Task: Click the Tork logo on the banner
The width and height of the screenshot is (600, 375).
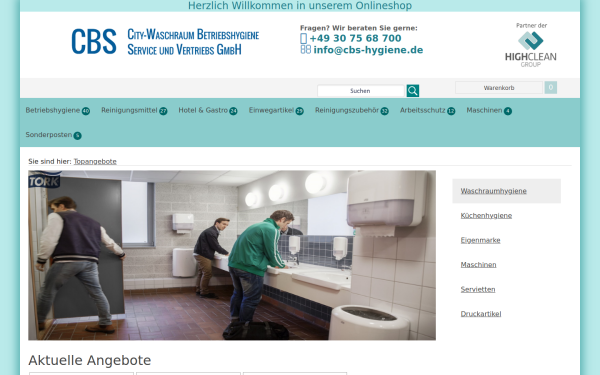Action: coord(44,180)
